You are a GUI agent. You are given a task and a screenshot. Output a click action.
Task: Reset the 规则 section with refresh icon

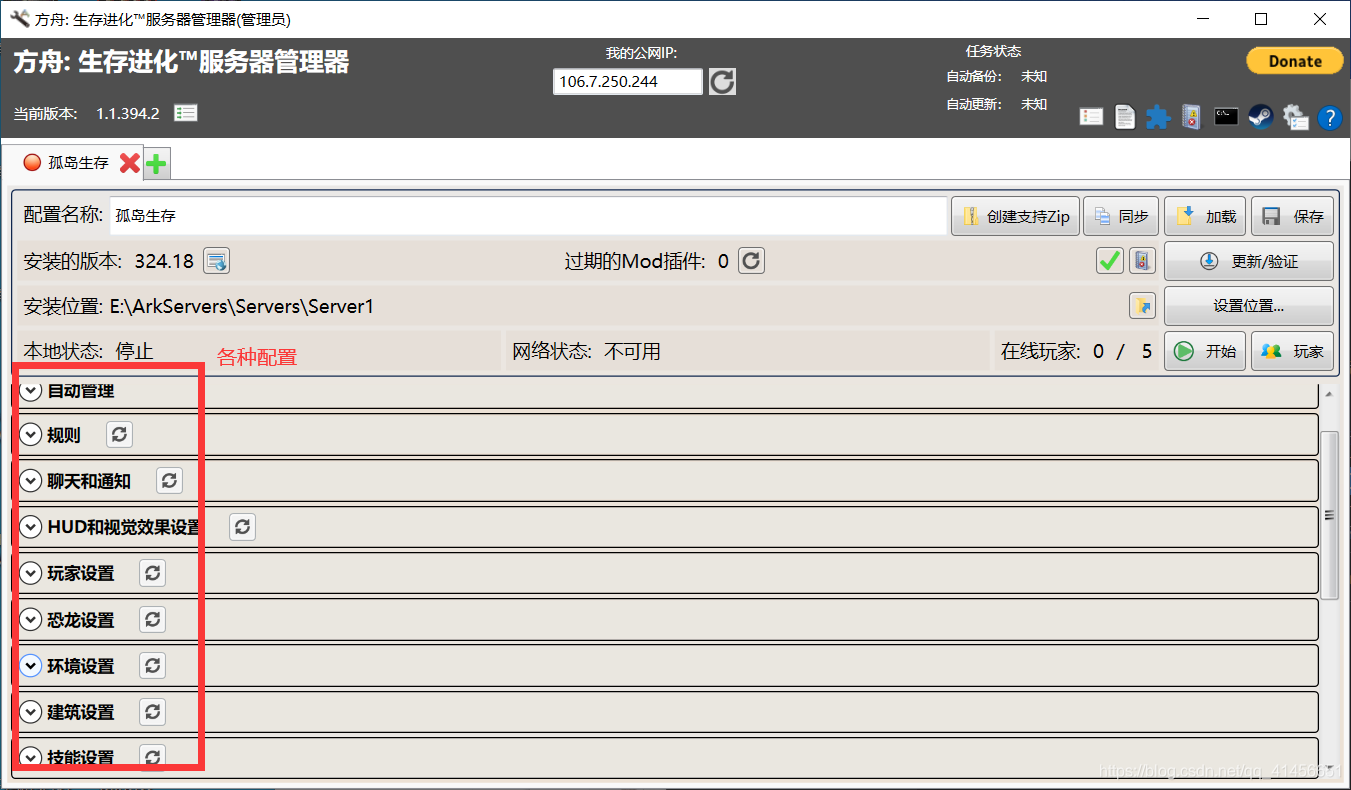click(x=119, y=435)
